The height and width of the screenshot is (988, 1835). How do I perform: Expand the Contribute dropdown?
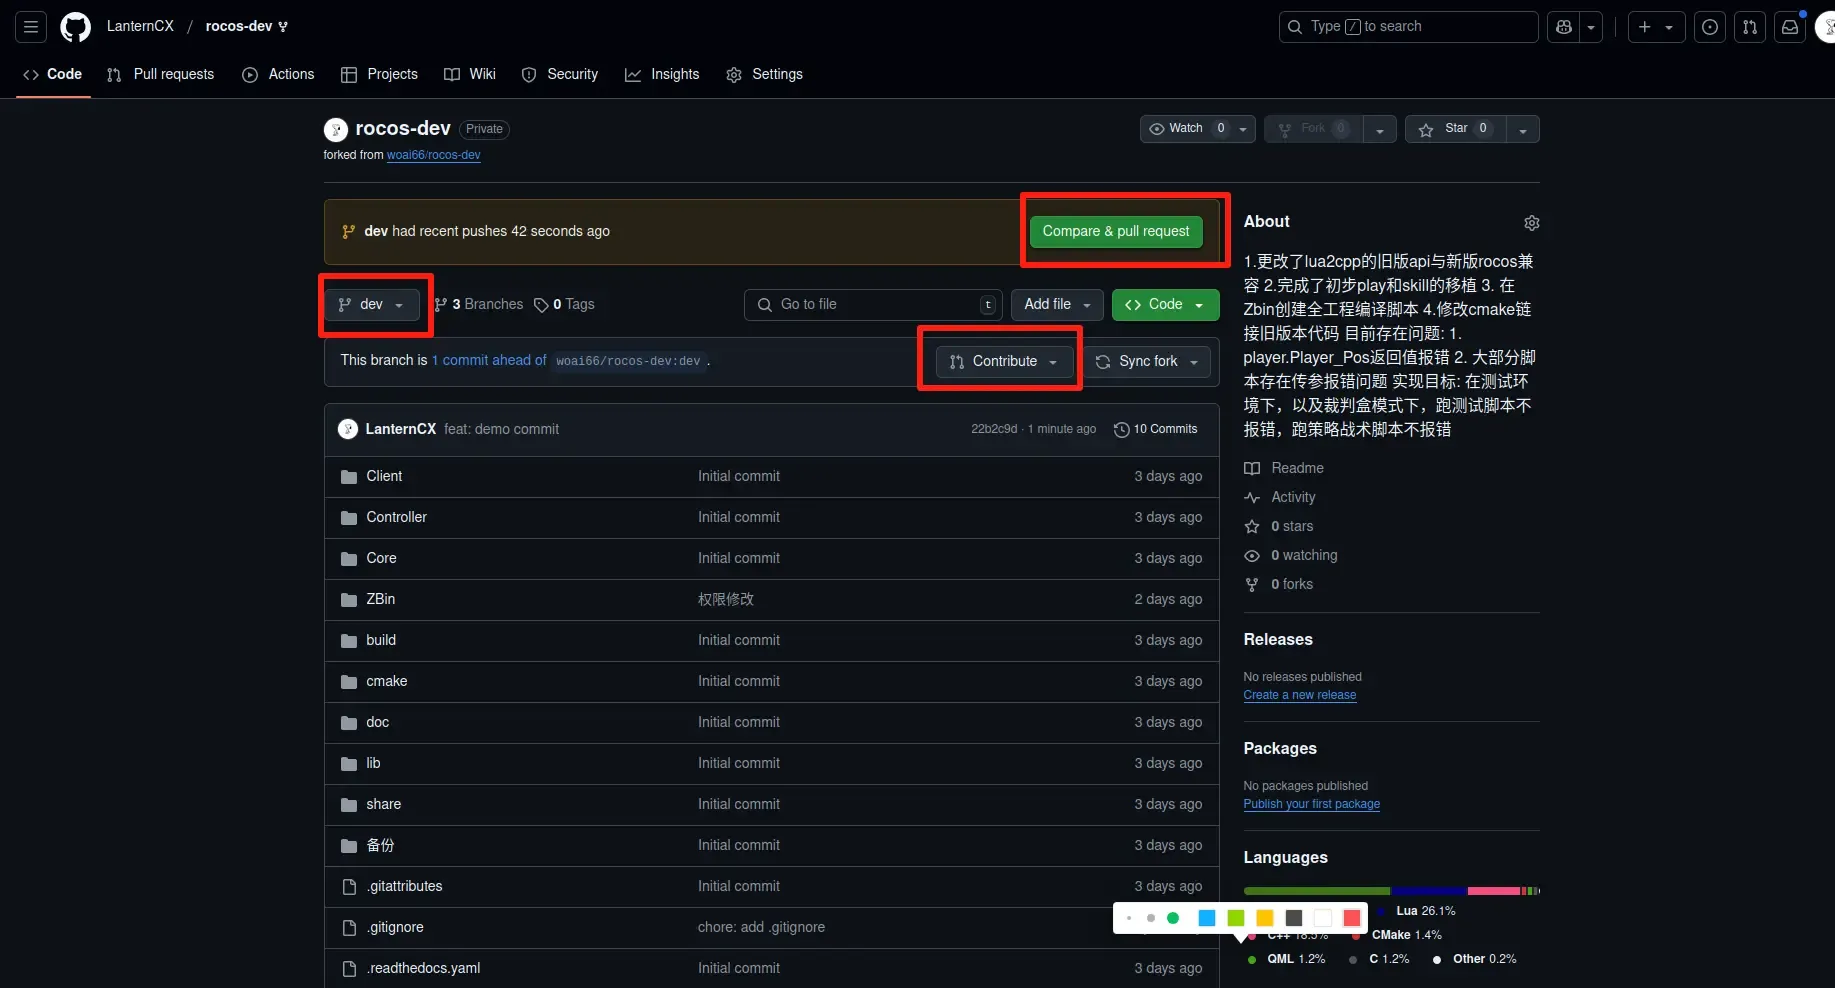click(1004, 362)
